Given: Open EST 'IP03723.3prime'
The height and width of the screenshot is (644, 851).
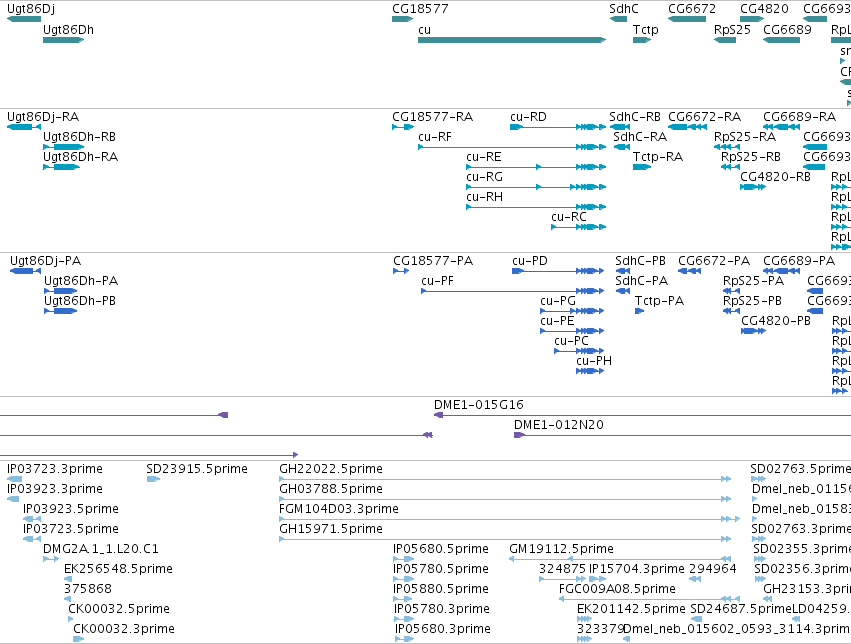Looking at the screenshot, I should [55, 469].
